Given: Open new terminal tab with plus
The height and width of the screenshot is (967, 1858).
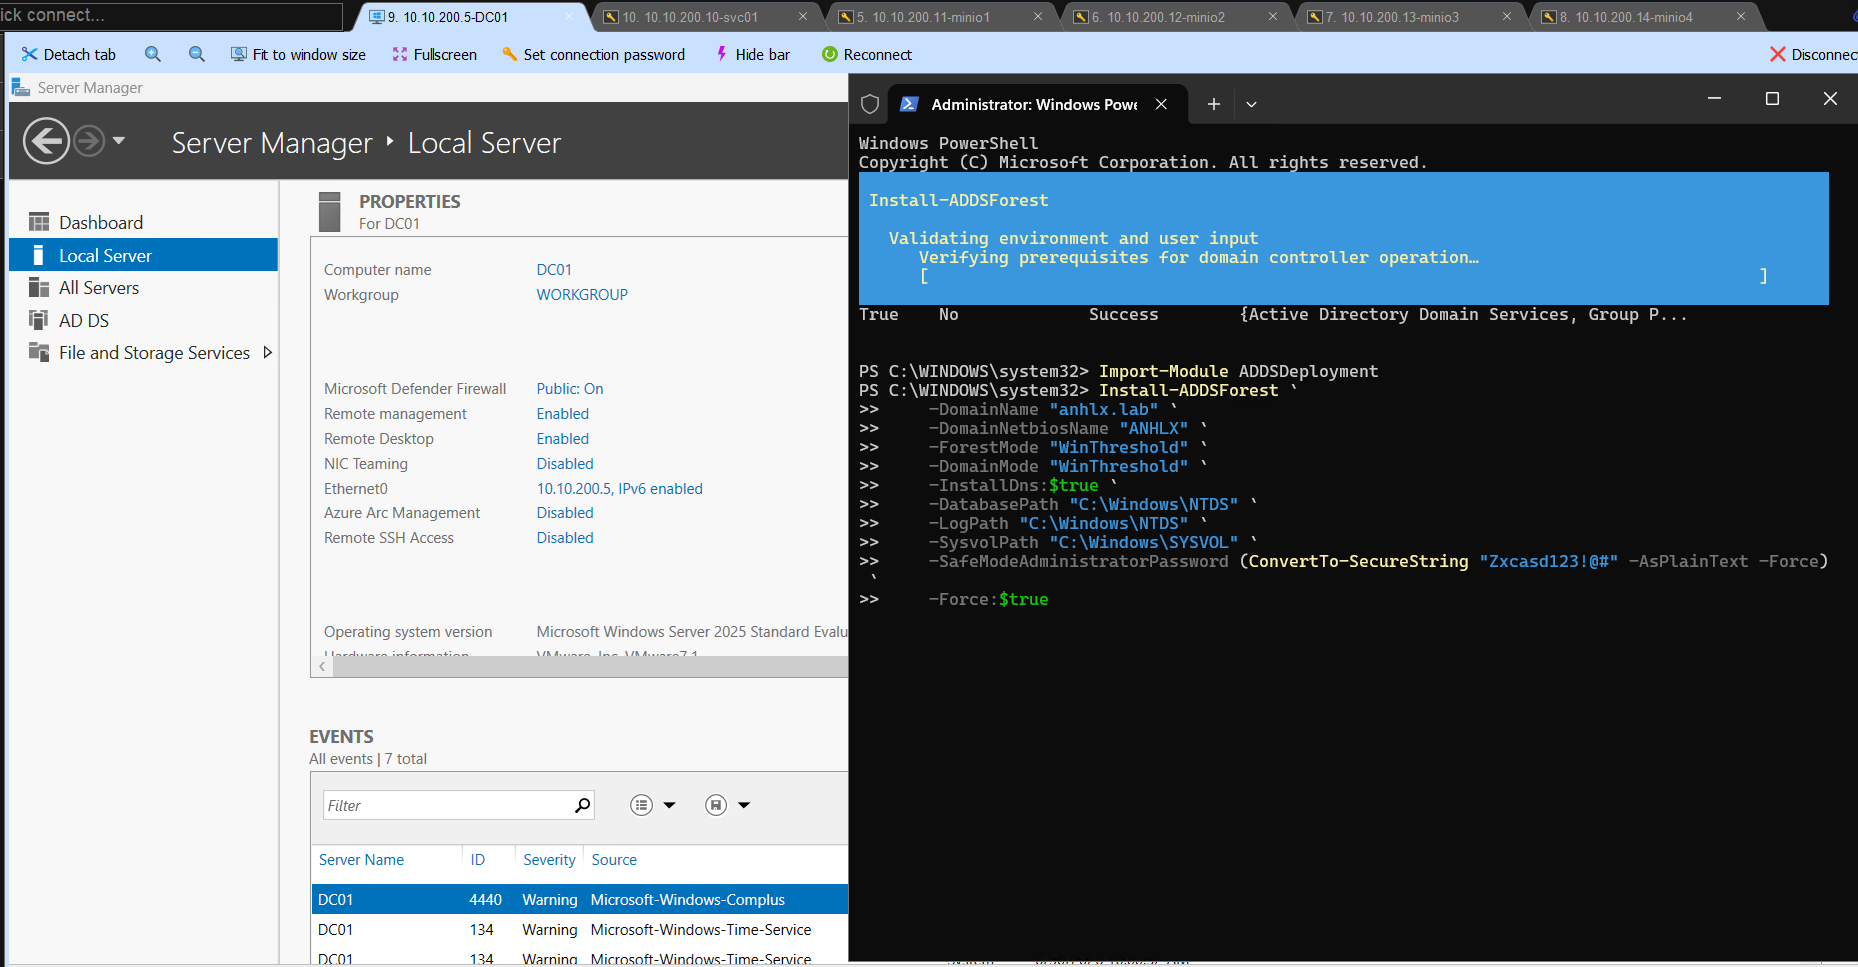Looking at the screenshot, I should coord(1213,104).
